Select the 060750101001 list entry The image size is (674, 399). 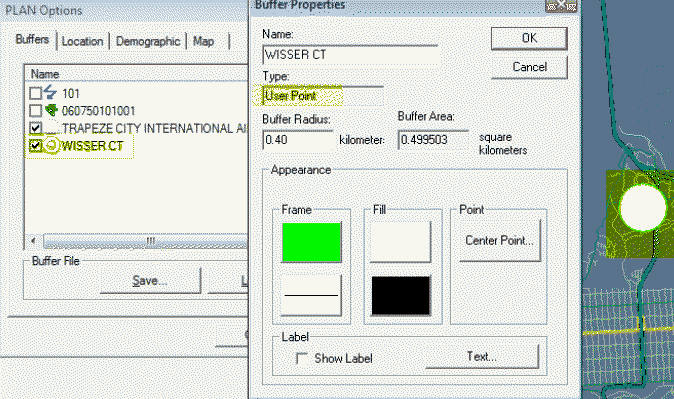(x=137, y=110)
